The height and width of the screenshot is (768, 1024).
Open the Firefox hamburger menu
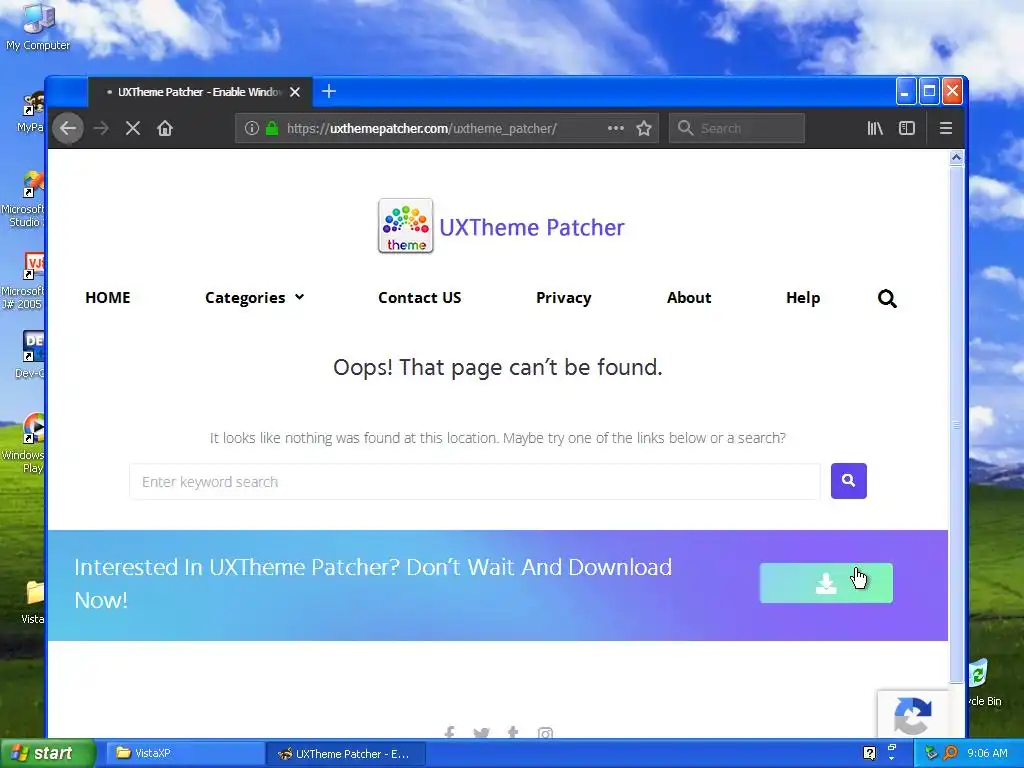point(946,128)
